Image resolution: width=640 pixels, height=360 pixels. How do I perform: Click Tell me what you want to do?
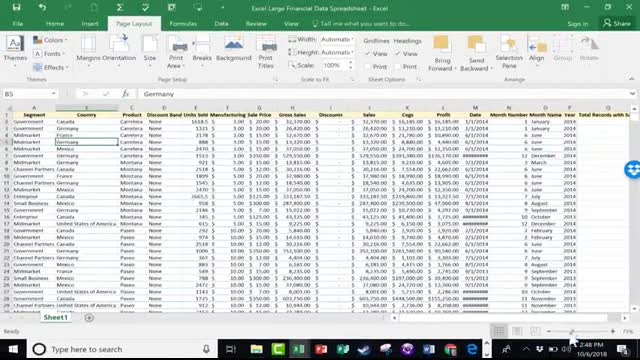[361, 24]
